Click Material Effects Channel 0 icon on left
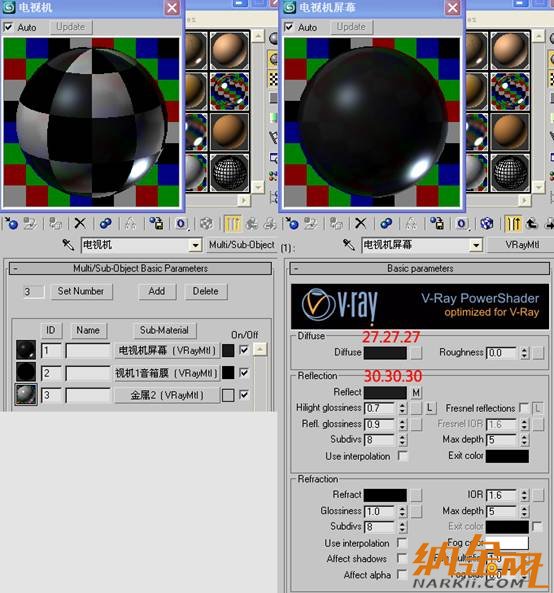 pos(181,224)
